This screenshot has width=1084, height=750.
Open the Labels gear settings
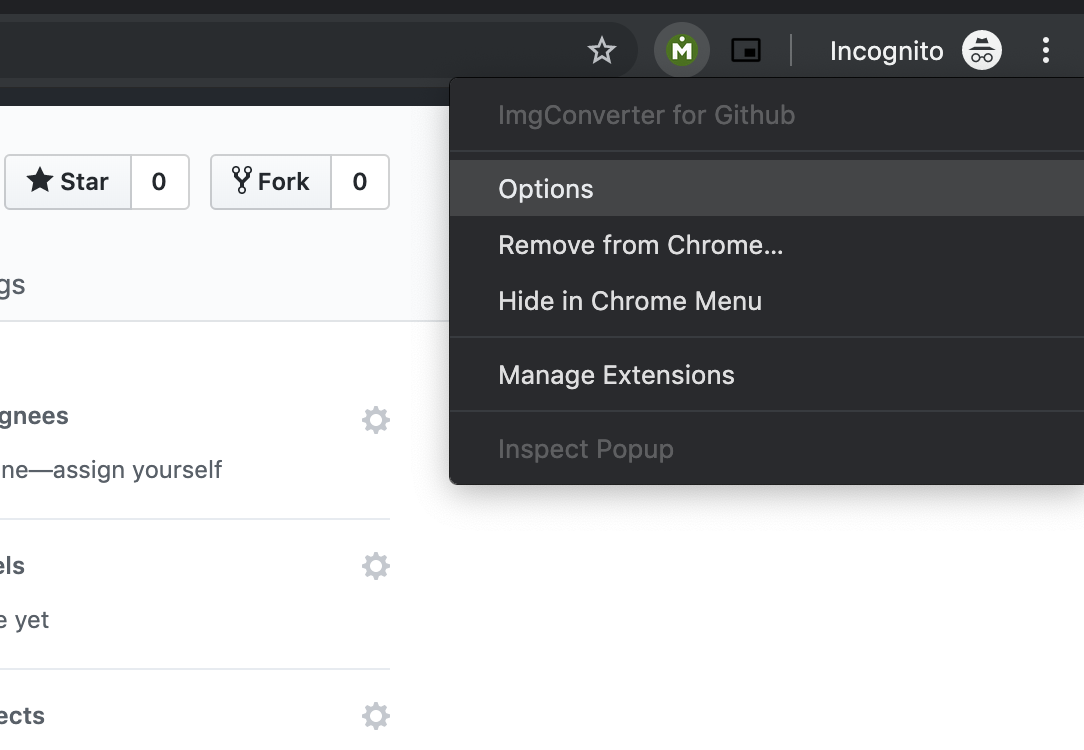(376, 567)
